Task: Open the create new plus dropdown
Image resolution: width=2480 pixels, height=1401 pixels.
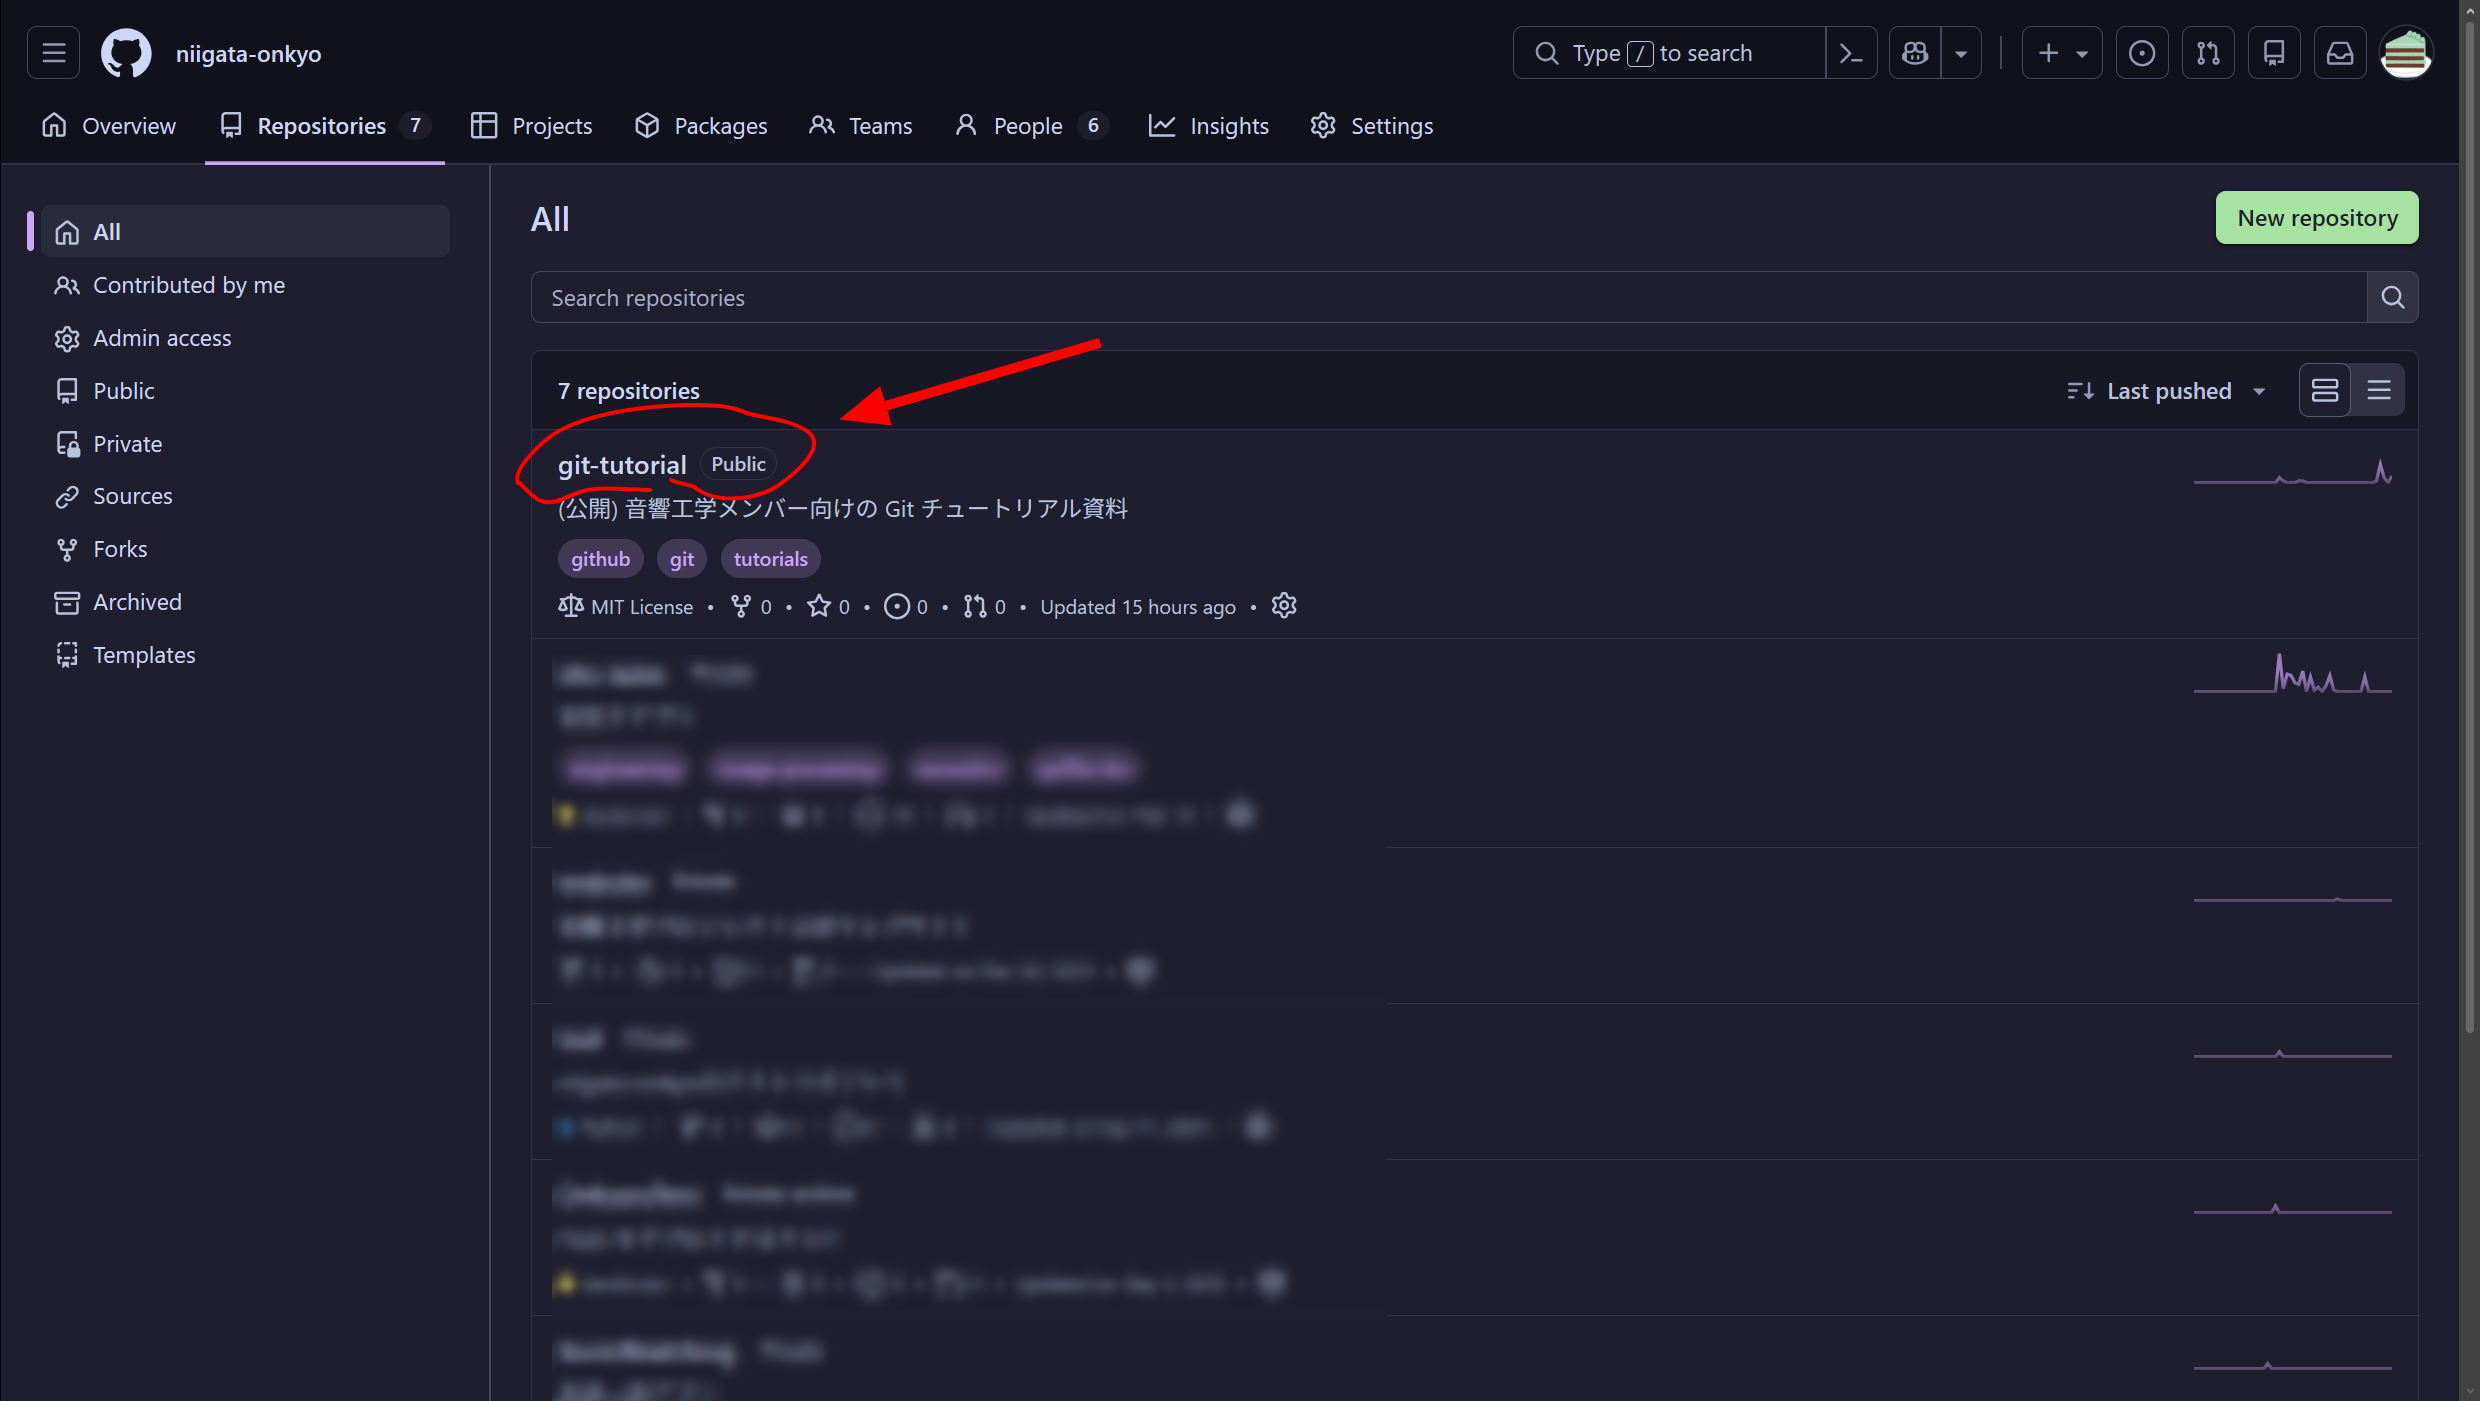Action: click(x=2062, y=53)
